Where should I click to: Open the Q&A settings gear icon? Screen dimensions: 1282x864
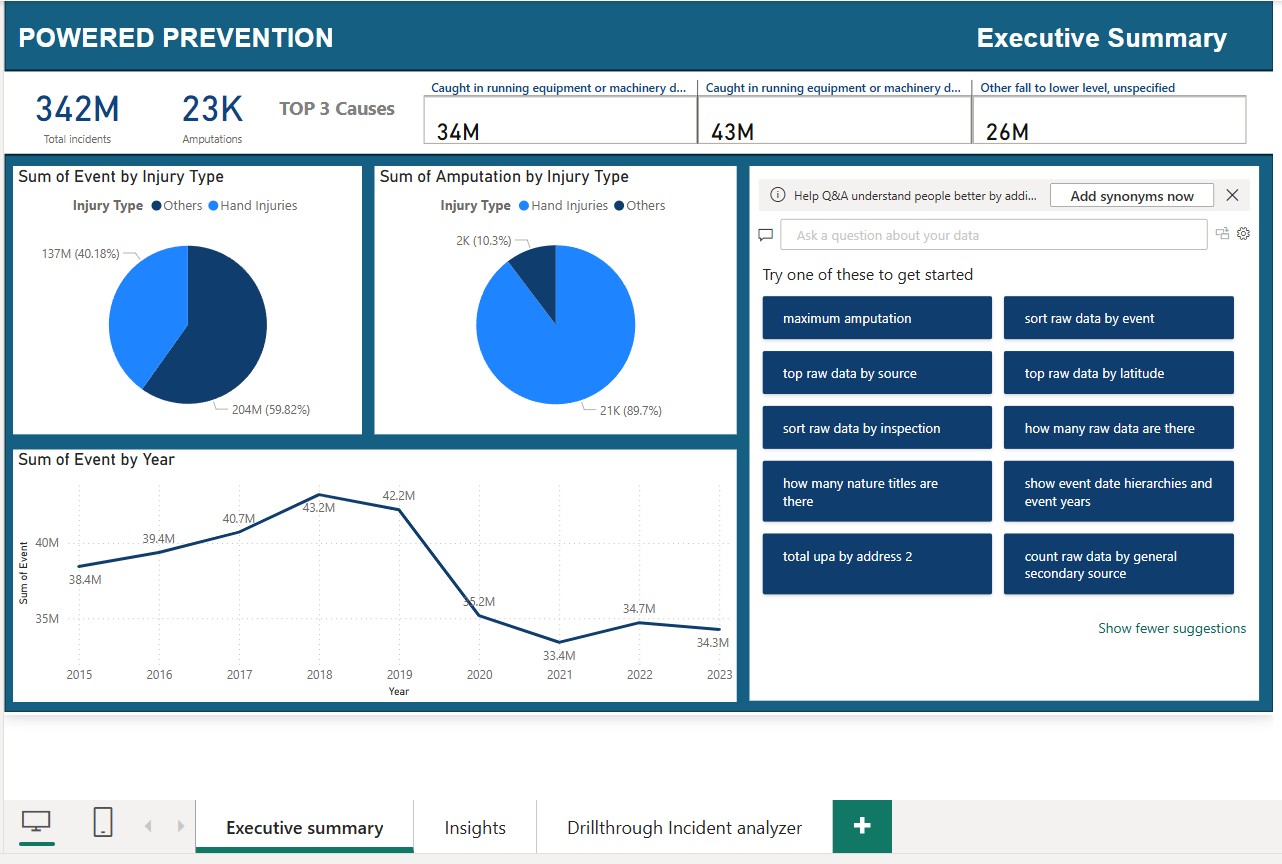(x=1242, y=232)
